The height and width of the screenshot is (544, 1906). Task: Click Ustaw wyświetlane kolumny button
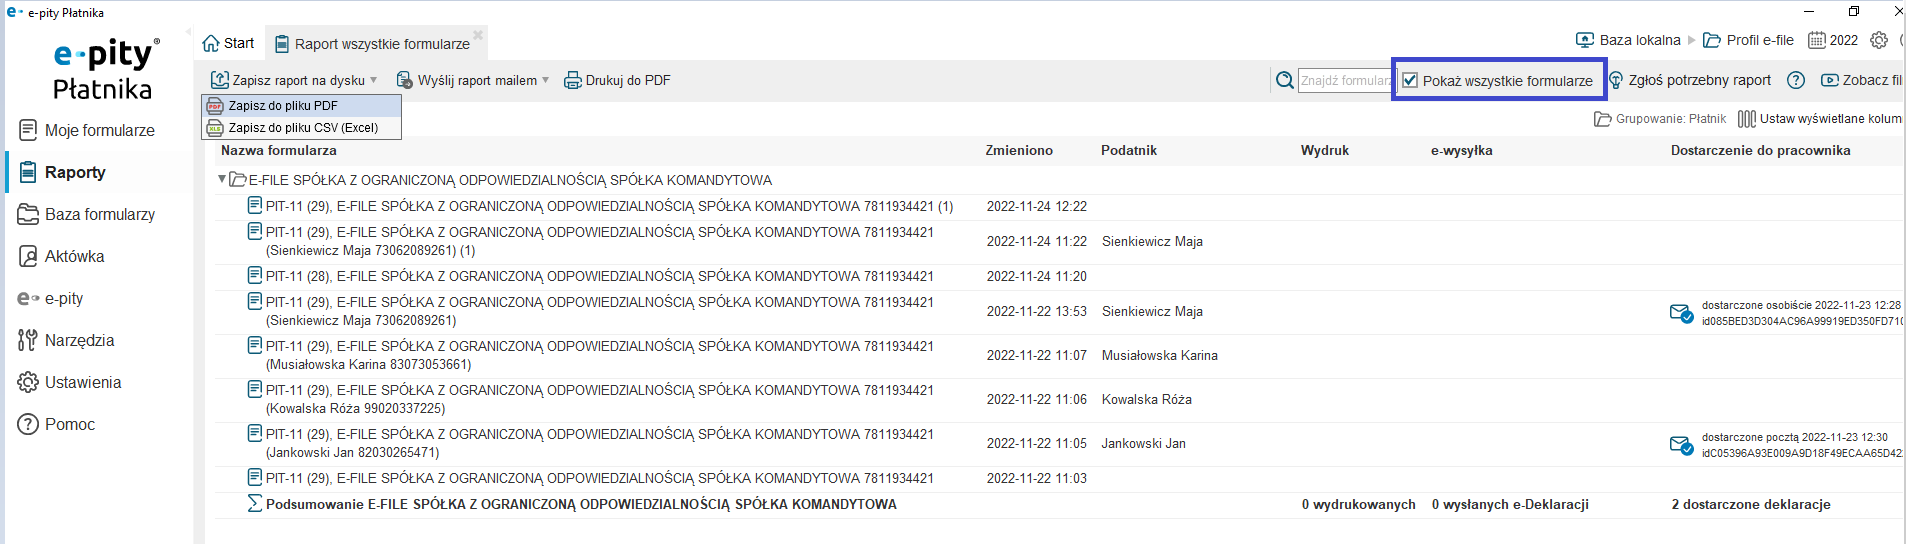[1820, 118]
